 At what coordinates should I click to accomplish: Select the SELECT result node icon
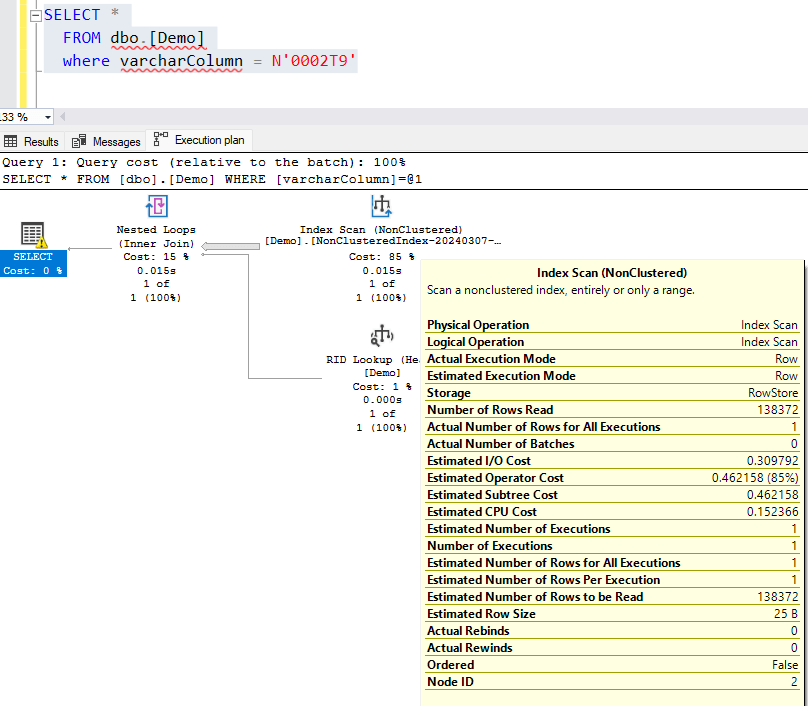tap(33, 235)
